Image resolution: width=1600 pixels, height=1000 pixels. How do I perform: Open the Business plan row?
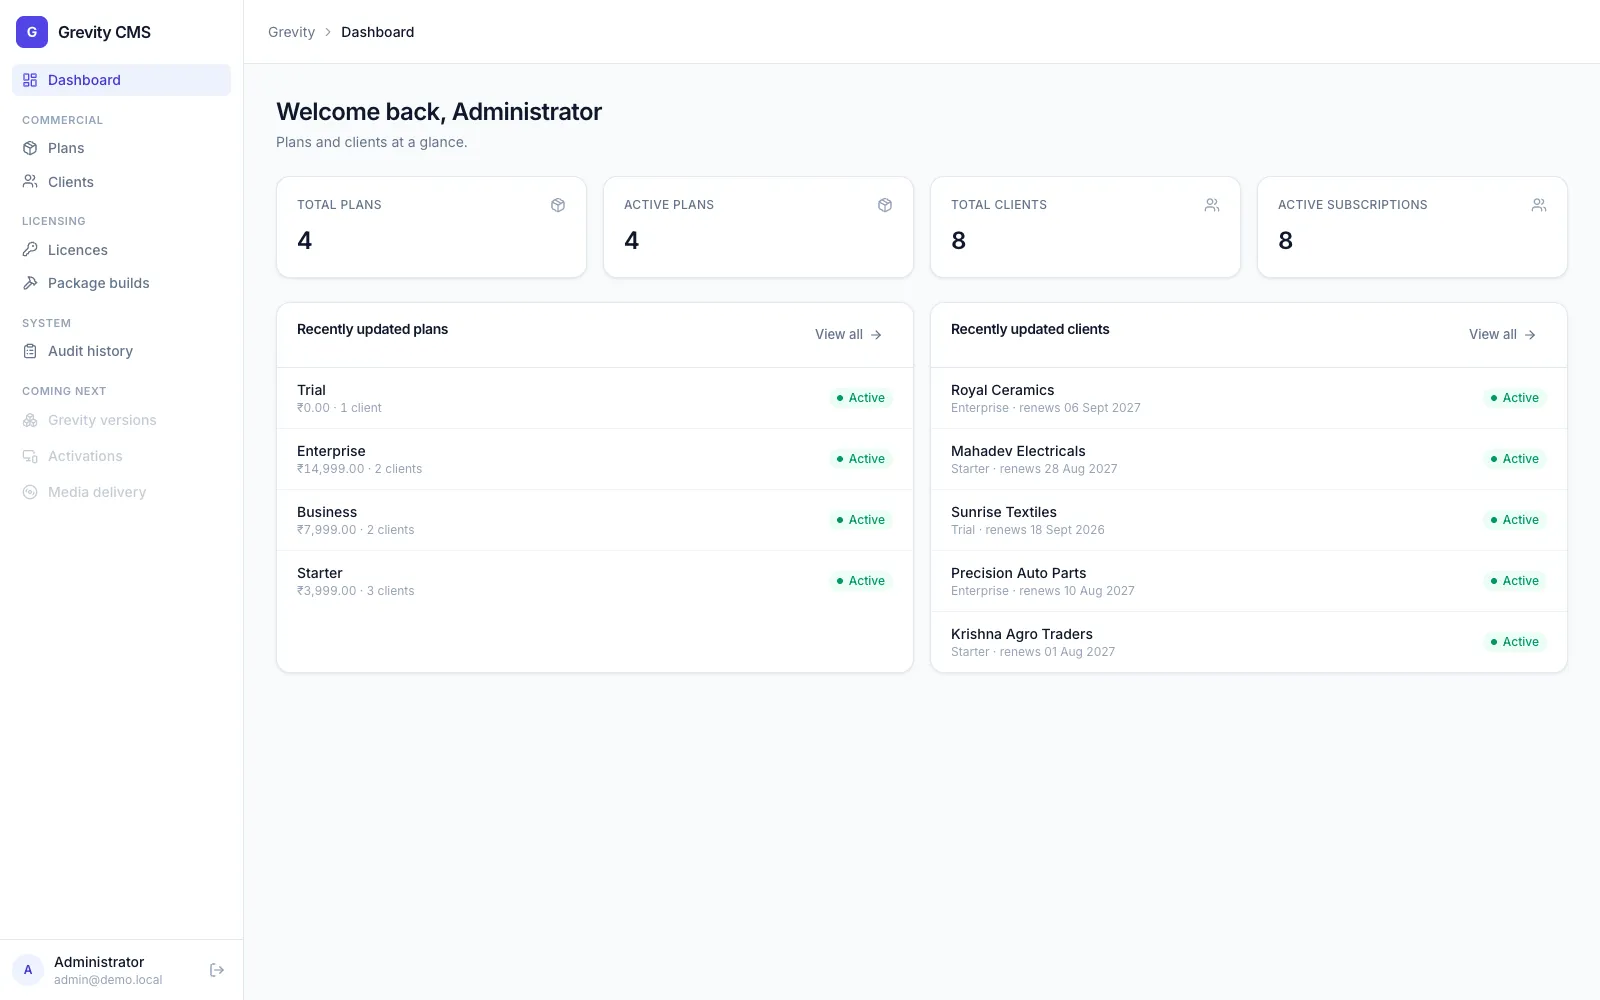click(595, 520)
